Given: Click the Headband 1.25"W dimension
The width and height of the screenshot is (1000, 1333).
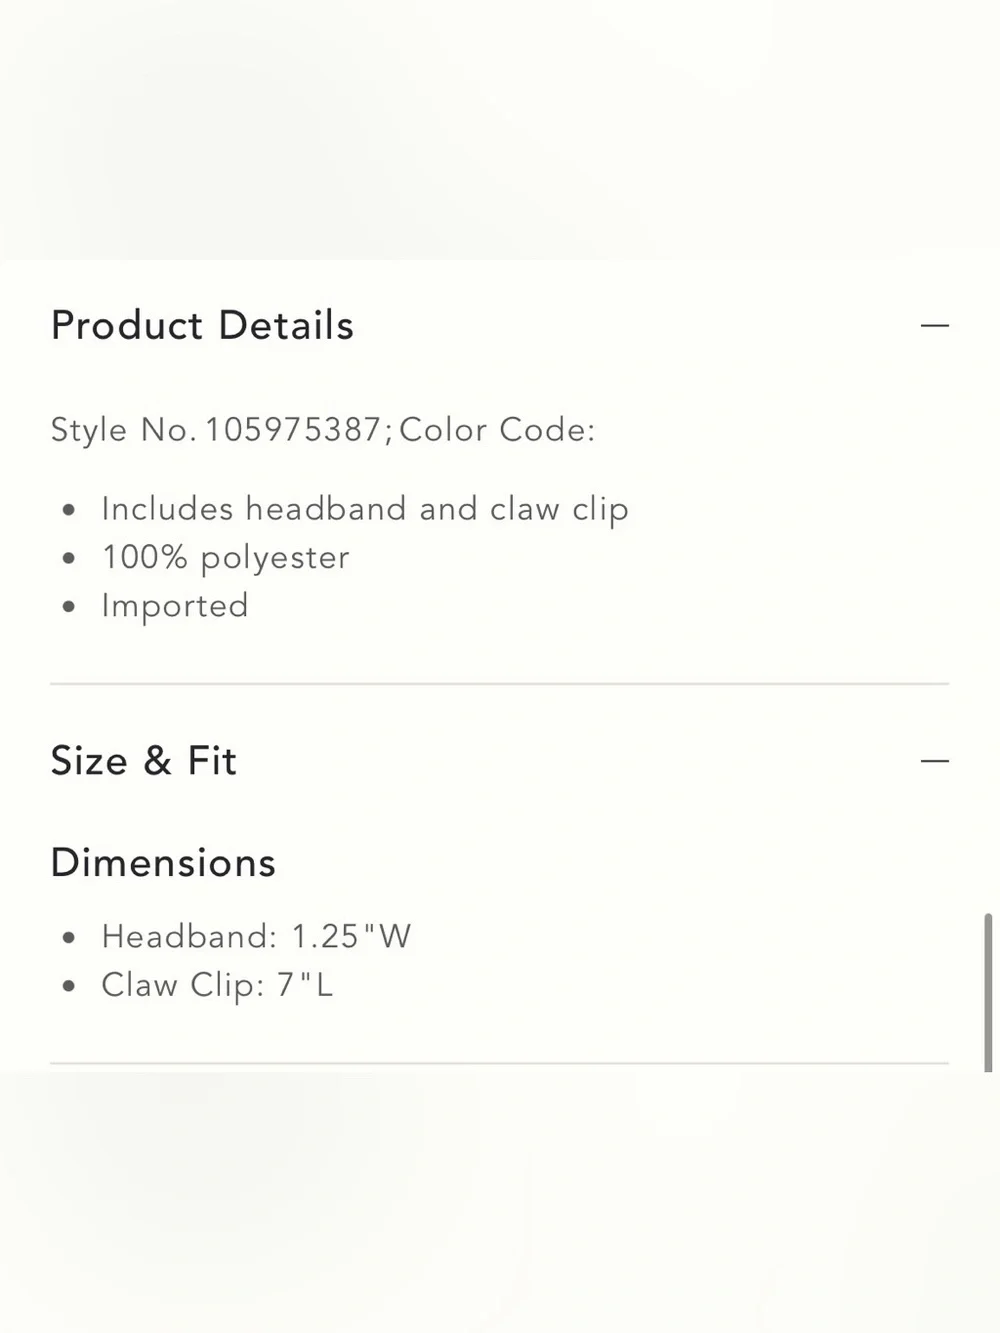Looking at the screenshot, I should tap(256, 937).
